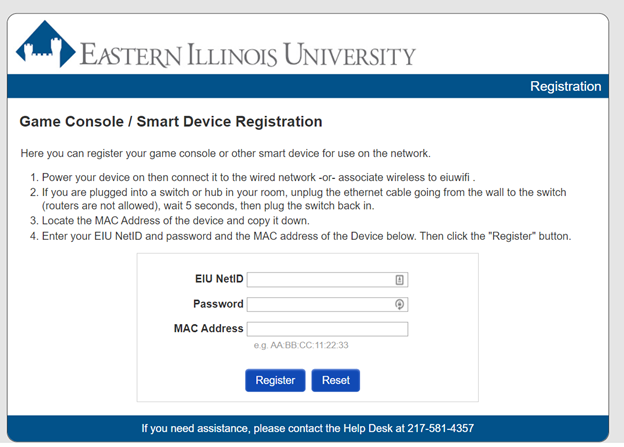Click the Register button
Screen dimensions: 624x447
[275, 380]
